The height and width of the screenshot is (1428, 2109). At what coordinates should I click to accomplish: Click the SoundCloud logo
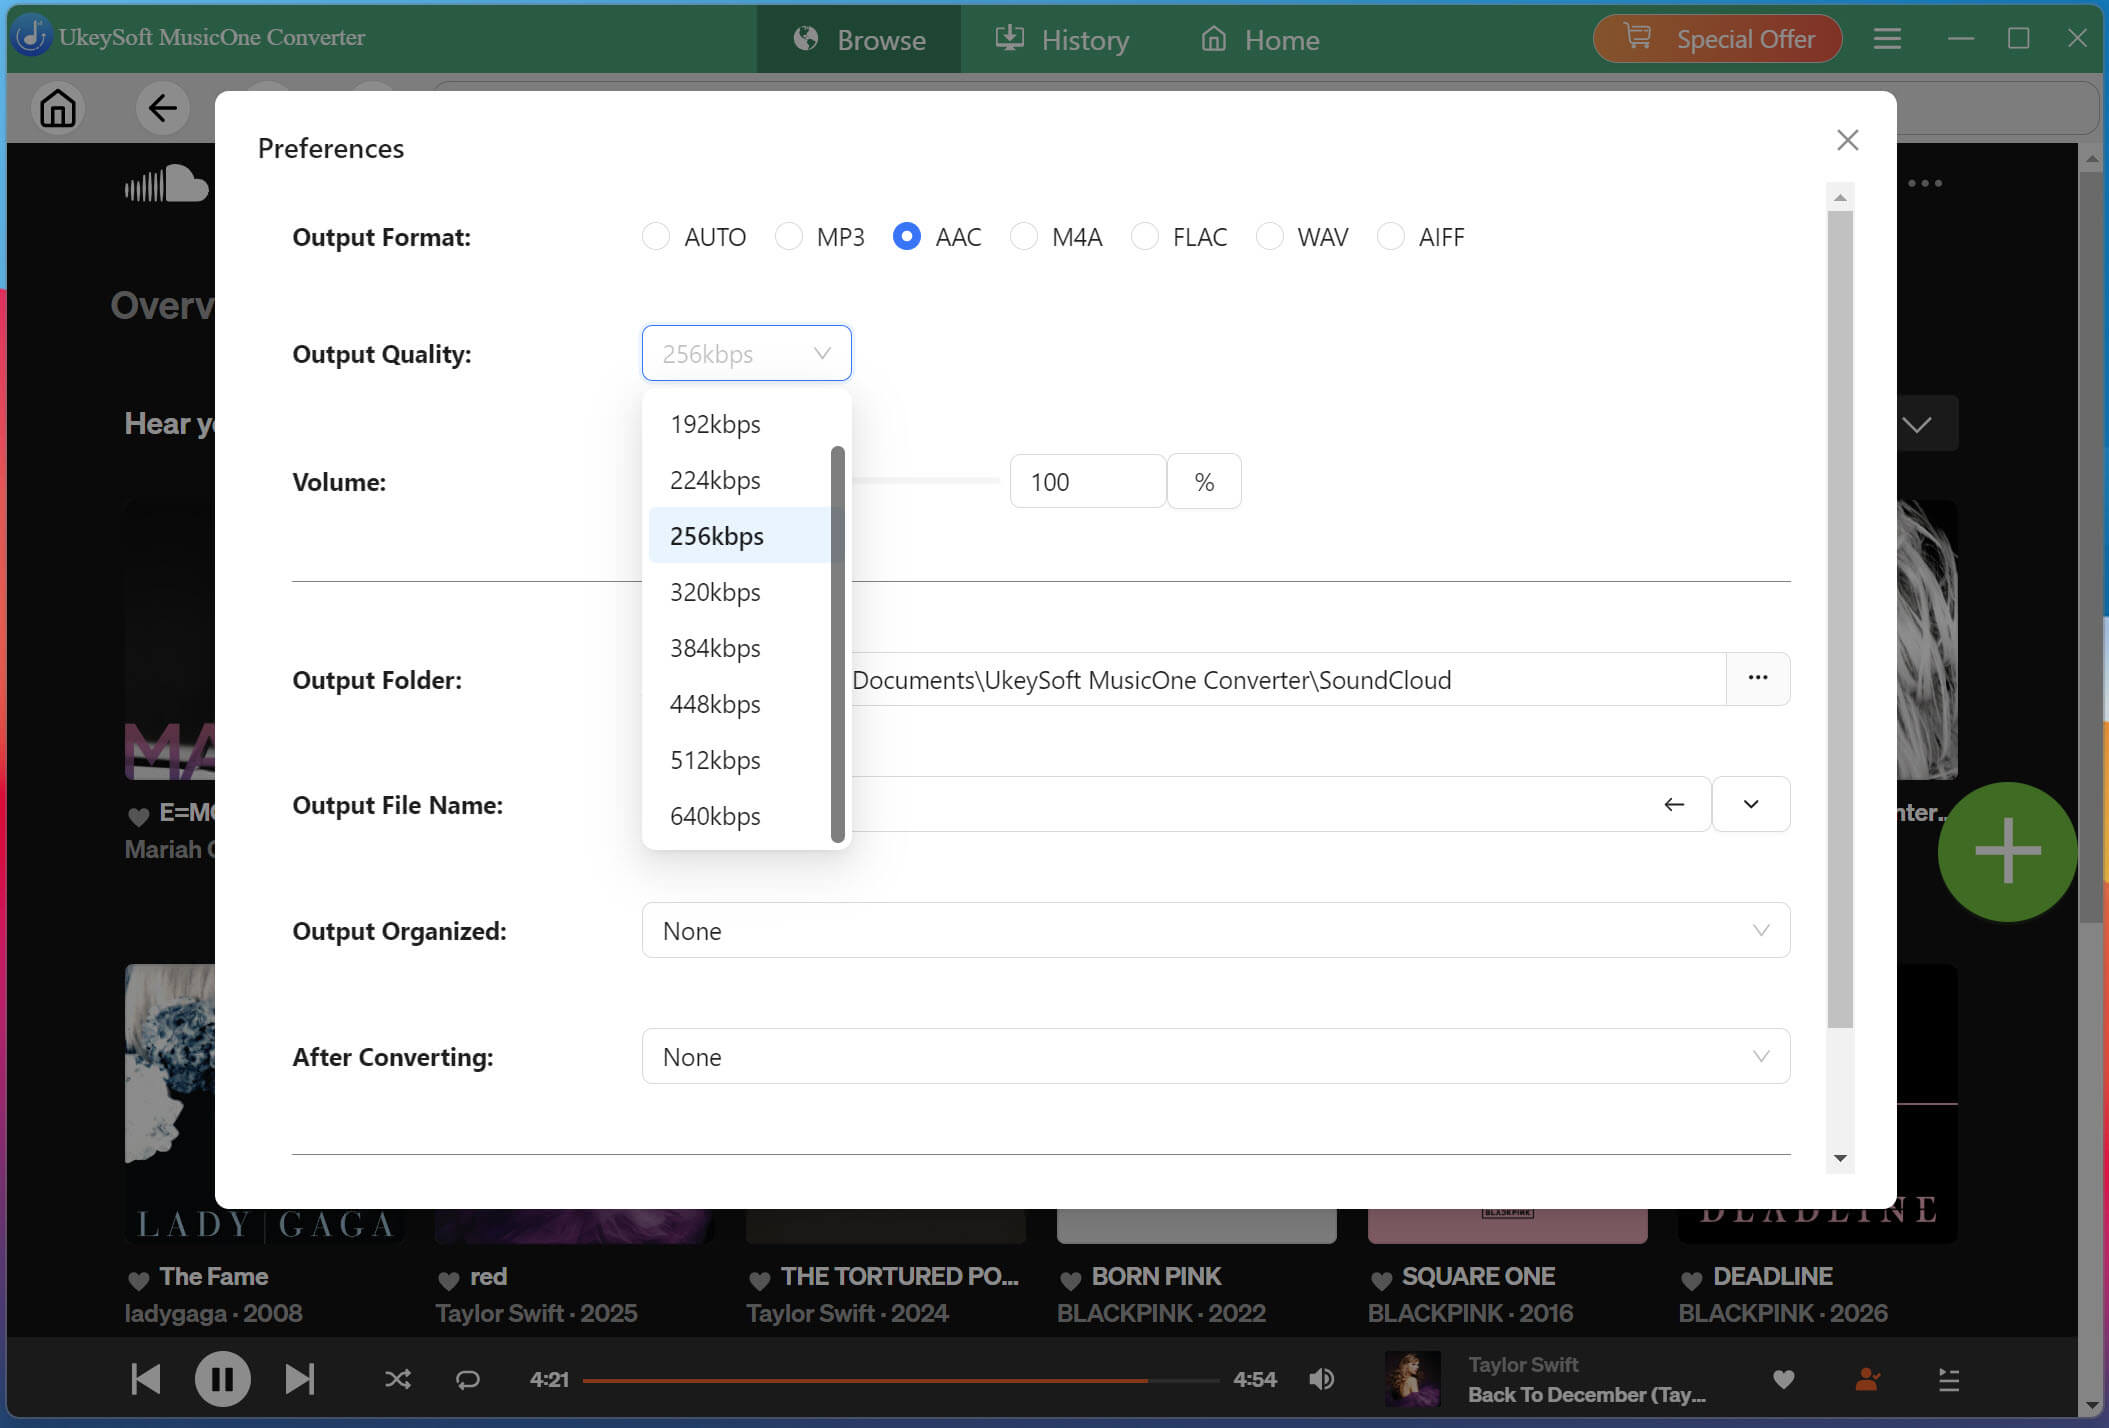coord(166,184)
